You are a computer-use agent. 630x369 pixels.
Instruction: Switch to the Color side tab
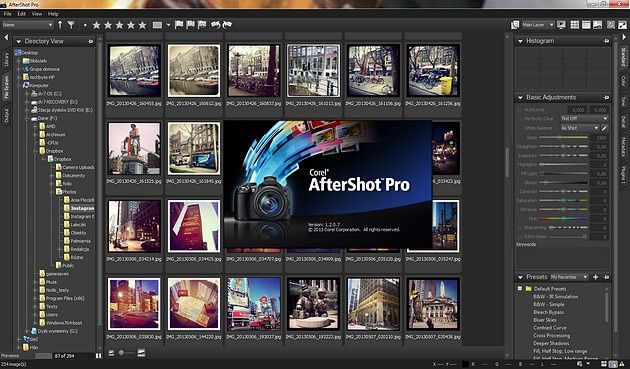click(x=623, y=80)
